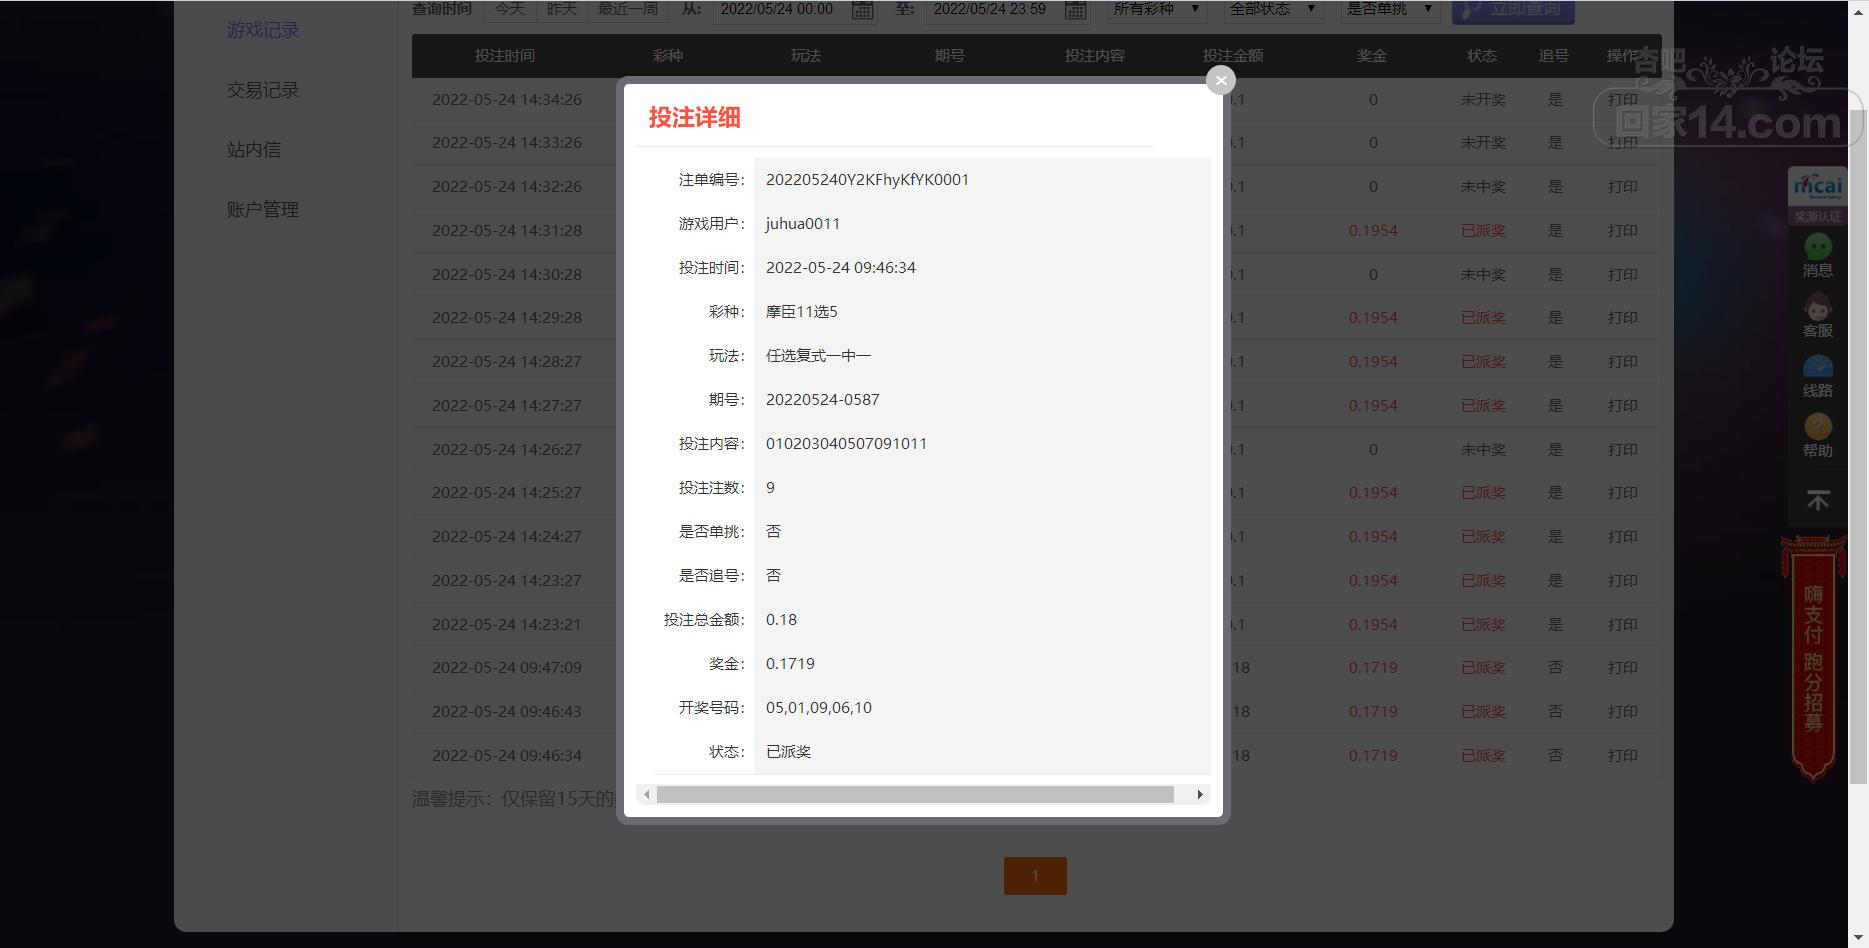Image resolution: width=1869 pixels, height=948 pixels.
Task: Select the 昨天 quick filter
Action: tap(562, 9)
